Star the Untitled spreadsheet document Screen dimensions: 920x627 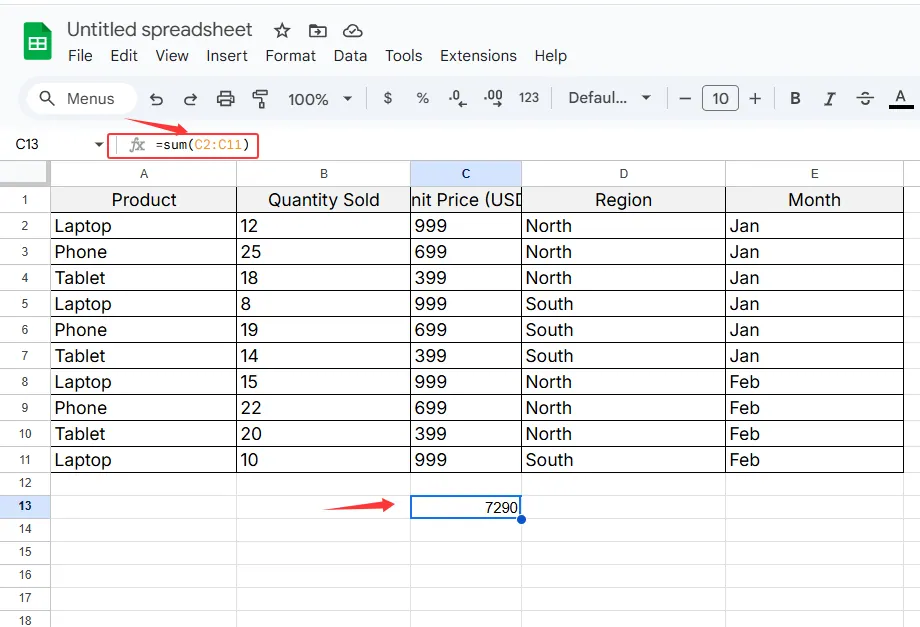pyautogui.click(x=282, y=31)
